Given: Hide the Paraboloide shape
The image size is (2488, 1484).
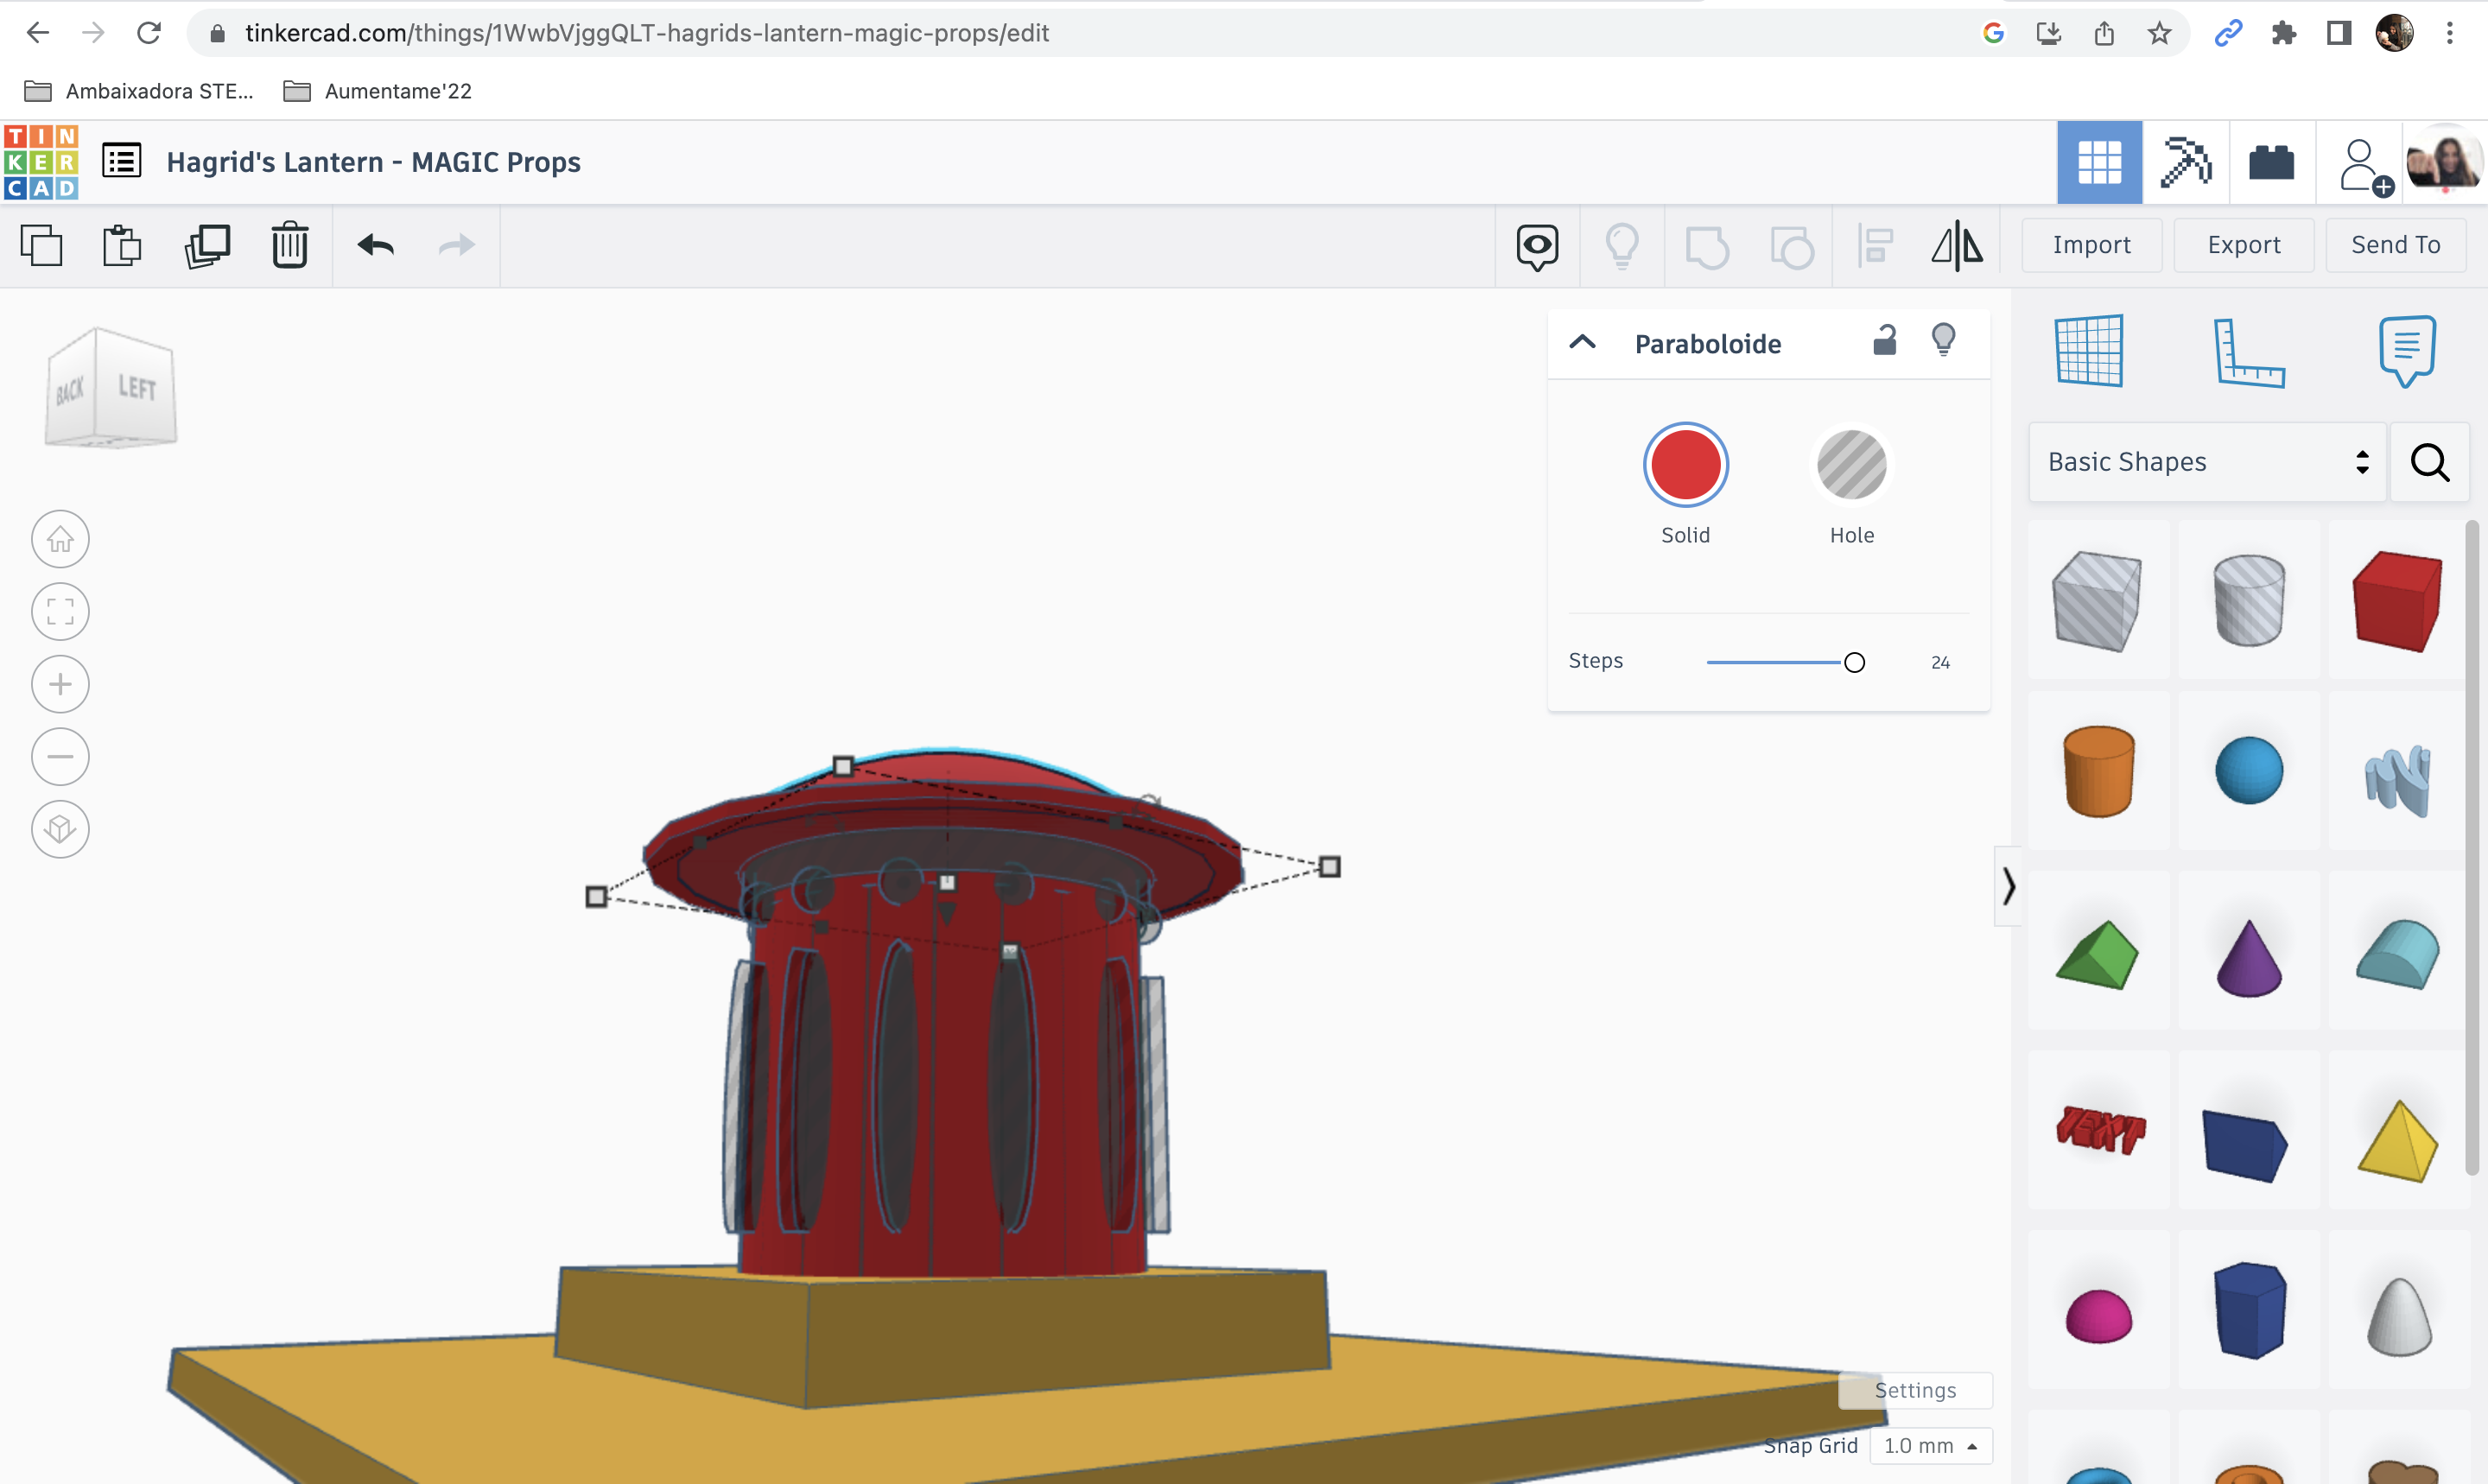Looking at the screenshot, I should 1944,341.
